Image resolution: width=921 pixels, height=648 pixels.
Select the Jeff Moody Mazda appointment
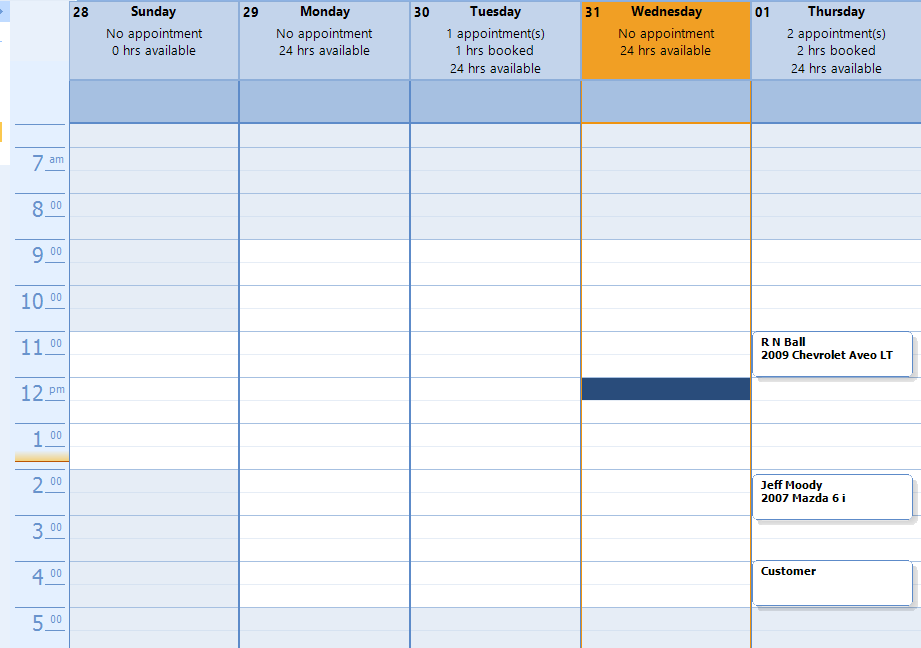tap(832, 497)
